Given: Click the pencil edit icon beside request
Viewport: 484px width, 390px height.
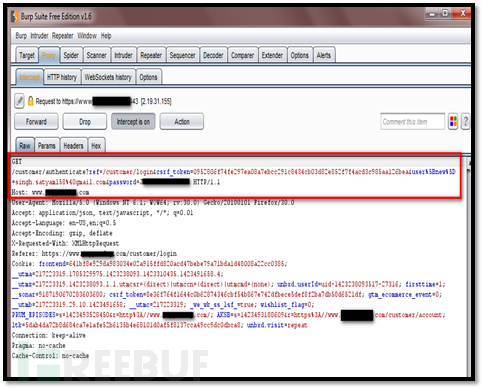Looking at the screenshot, I should (x=19, y=101).
